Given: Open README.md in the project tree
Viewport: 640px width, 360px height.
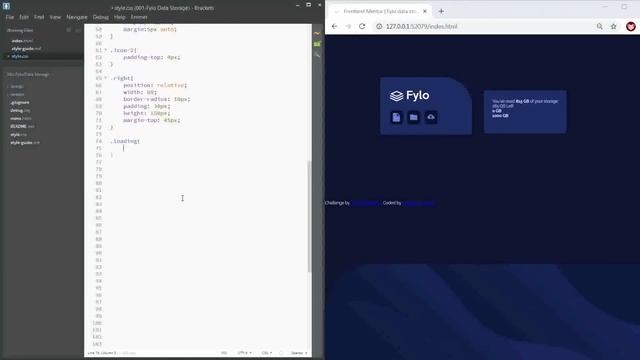Looking at the screenshot, I should (x=22, y=127).
